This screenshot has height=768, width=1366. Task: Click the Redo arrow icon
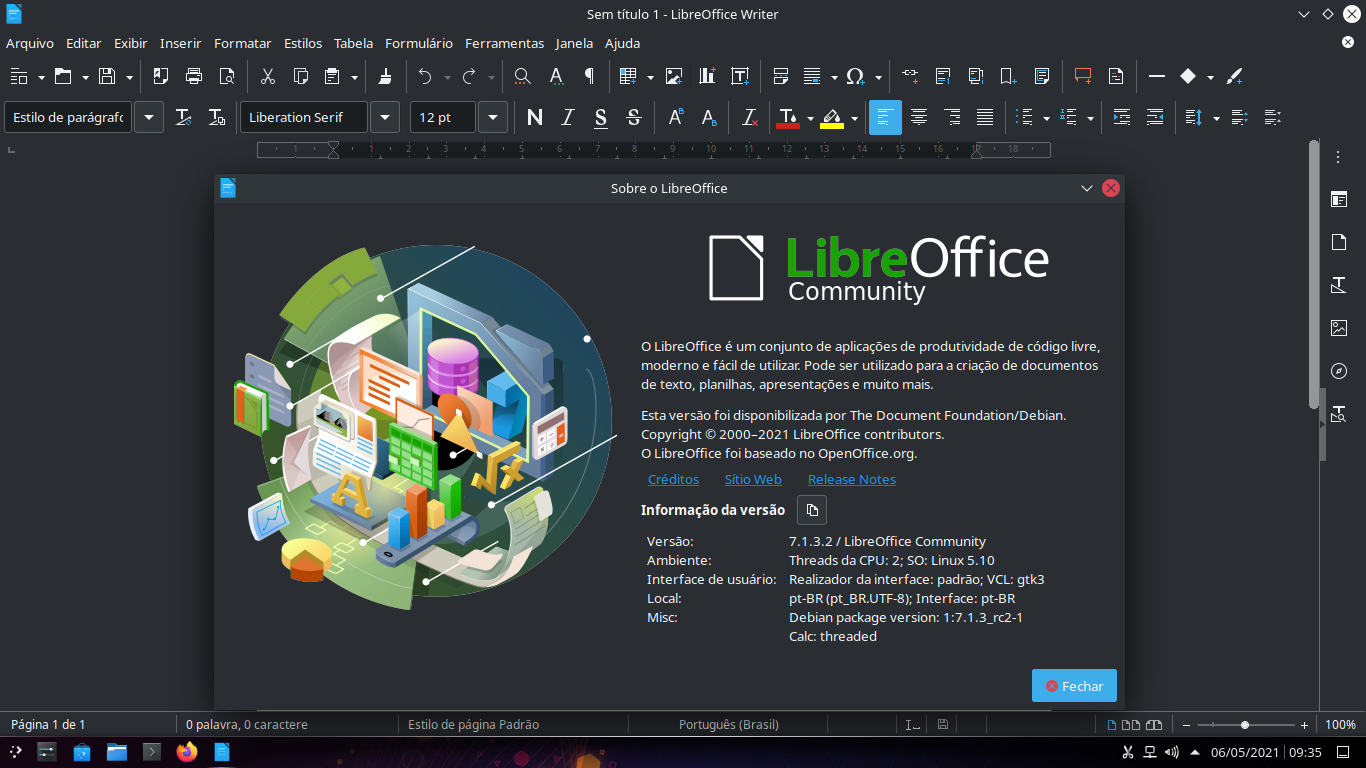469,76
